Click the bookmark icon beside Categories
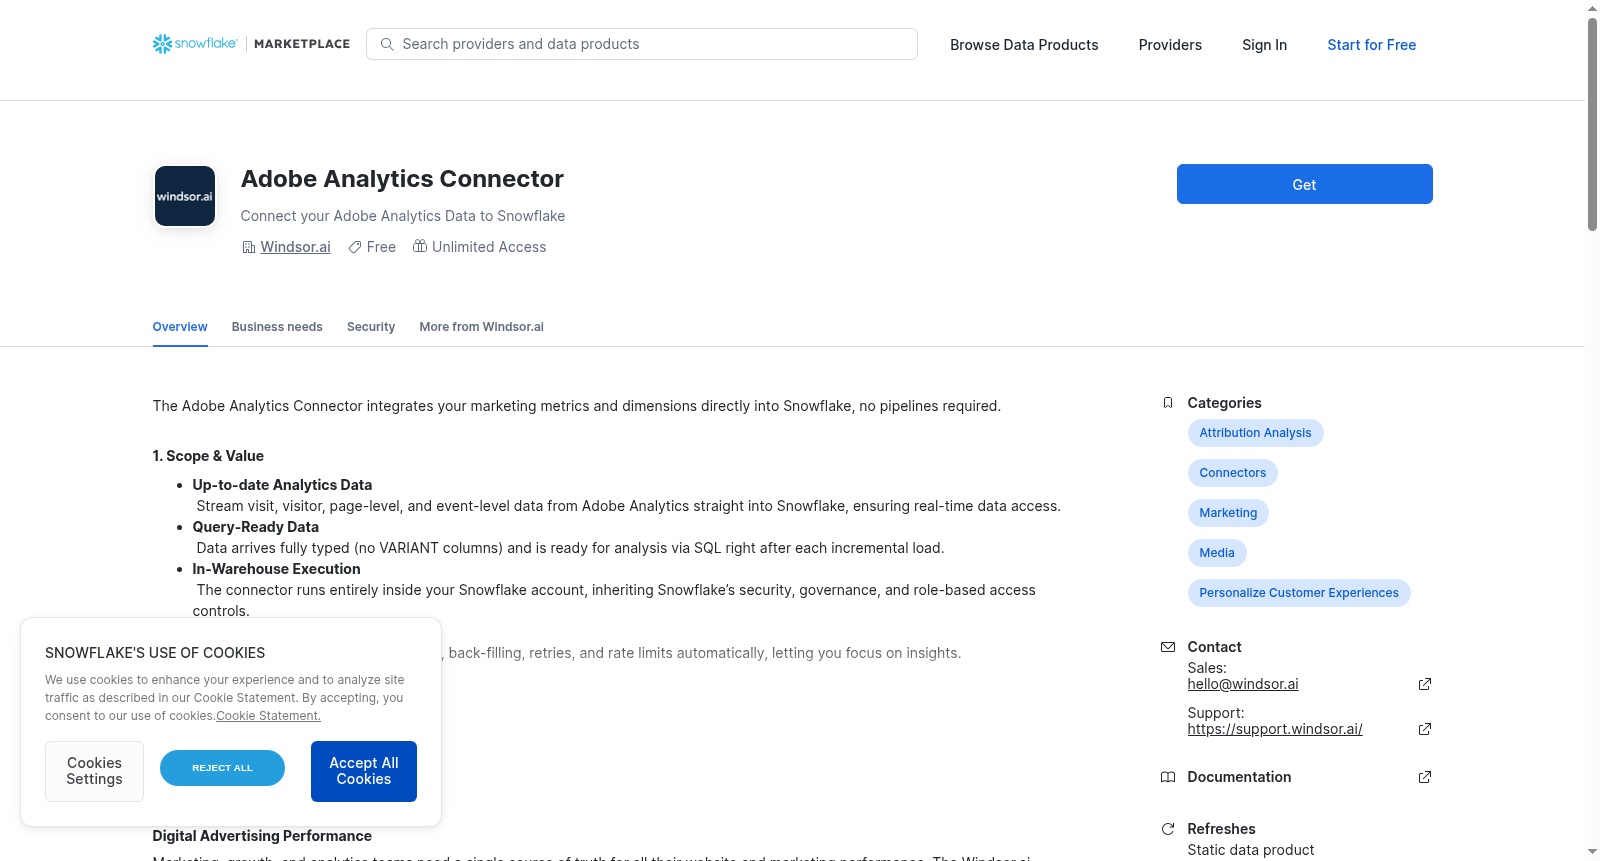 point(1168,403)
